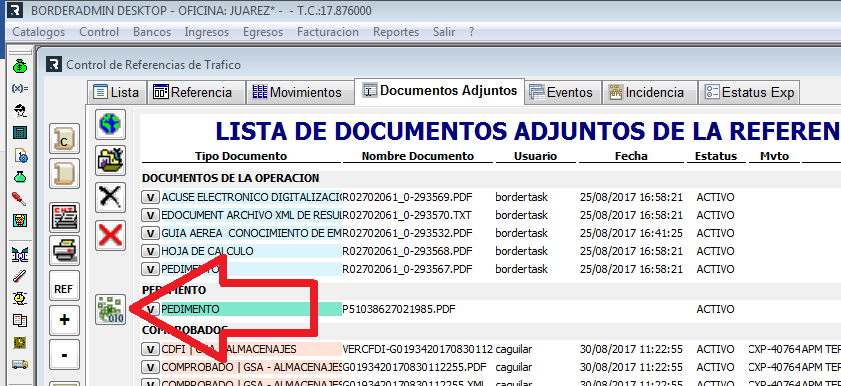
Task: Open the Reportes menu
Action: tap(396, 32)
